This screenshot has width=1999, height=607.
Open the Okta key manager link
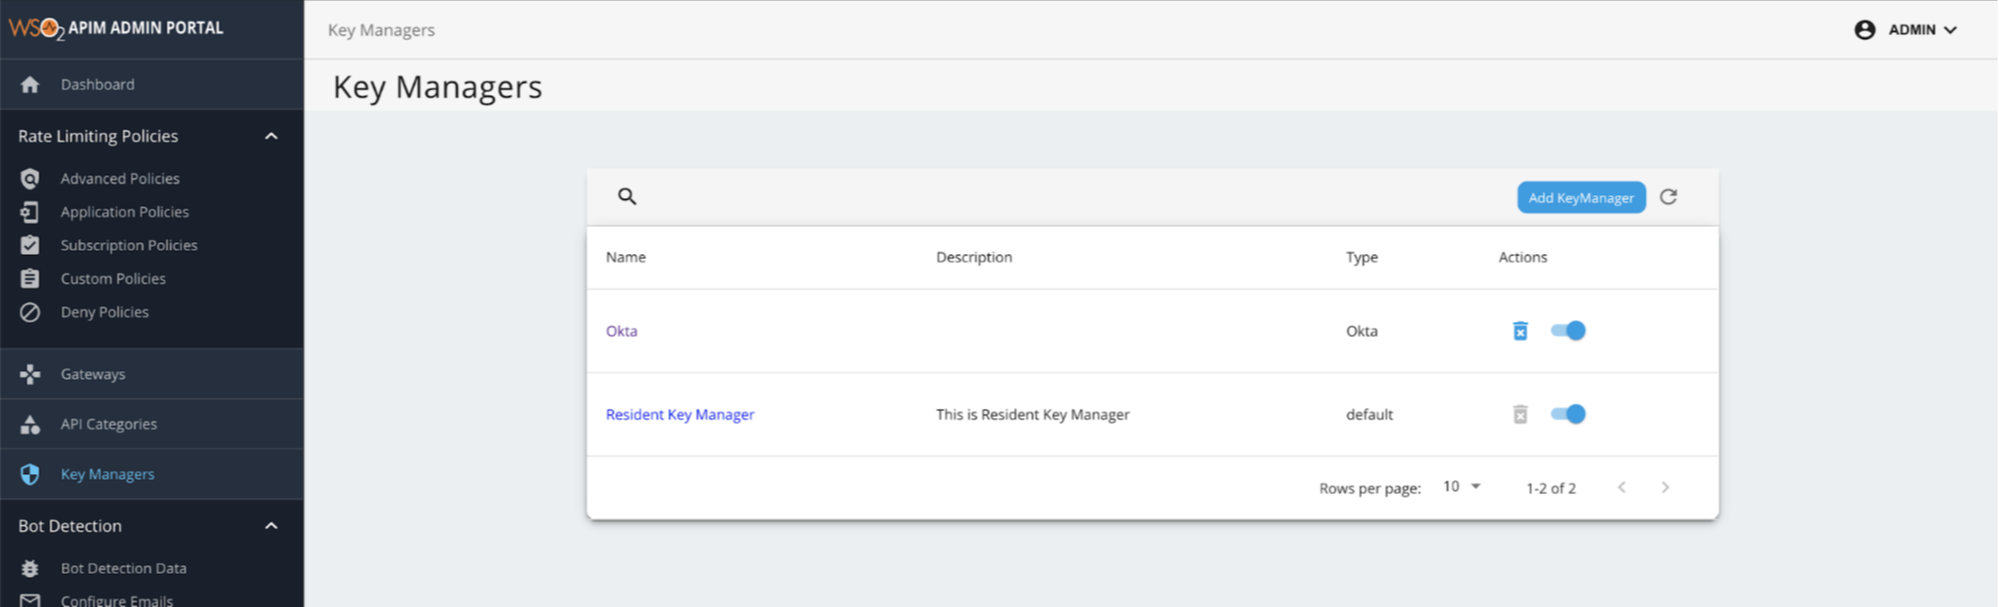[x=621, y=331]
